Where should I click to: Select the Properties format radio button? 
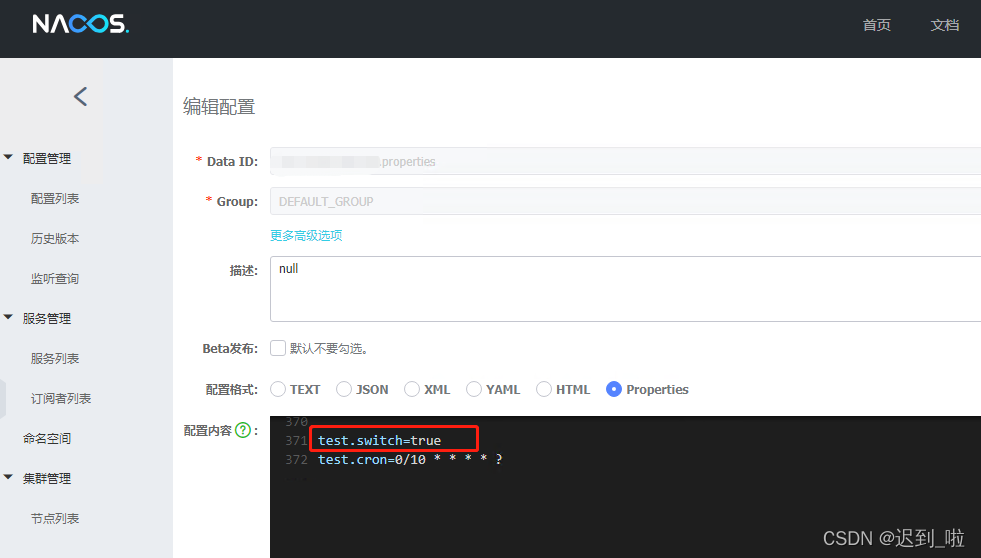(x=614, y=389)
